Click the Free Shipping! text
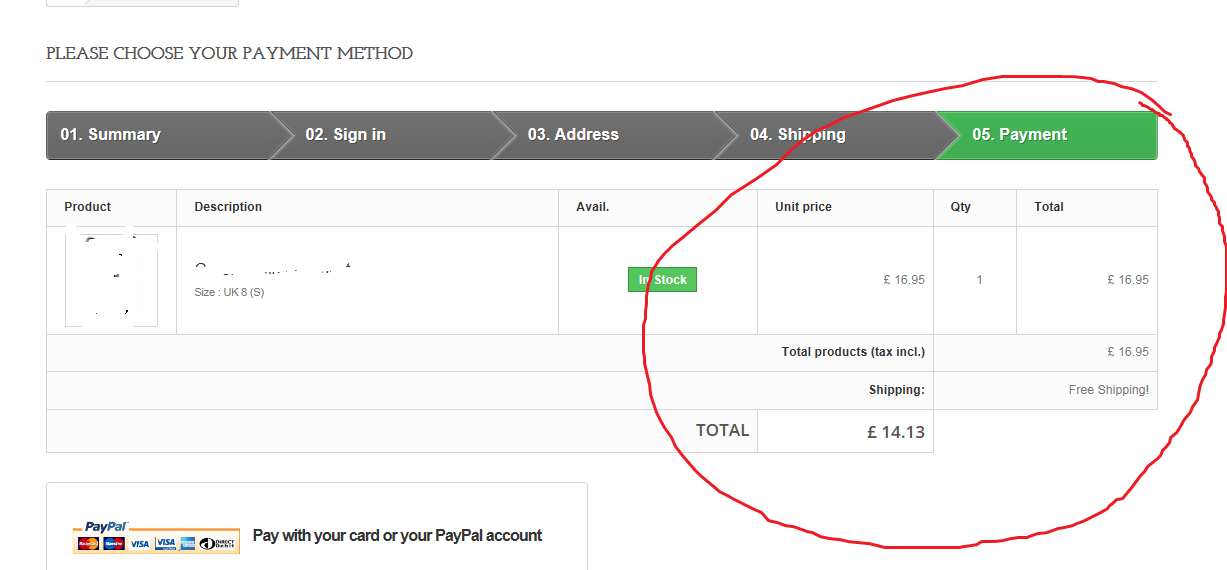1227x570 pixels. click(1108, 390)
